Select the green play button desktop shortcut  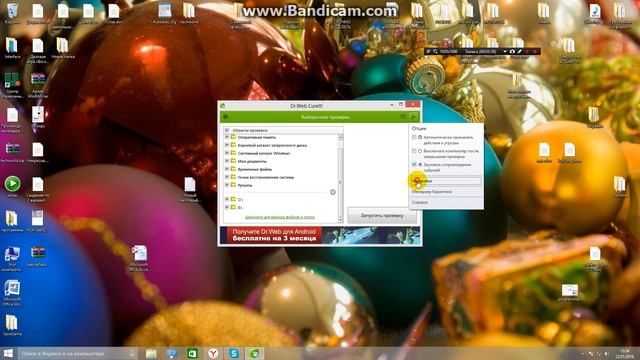coord(12,187)
